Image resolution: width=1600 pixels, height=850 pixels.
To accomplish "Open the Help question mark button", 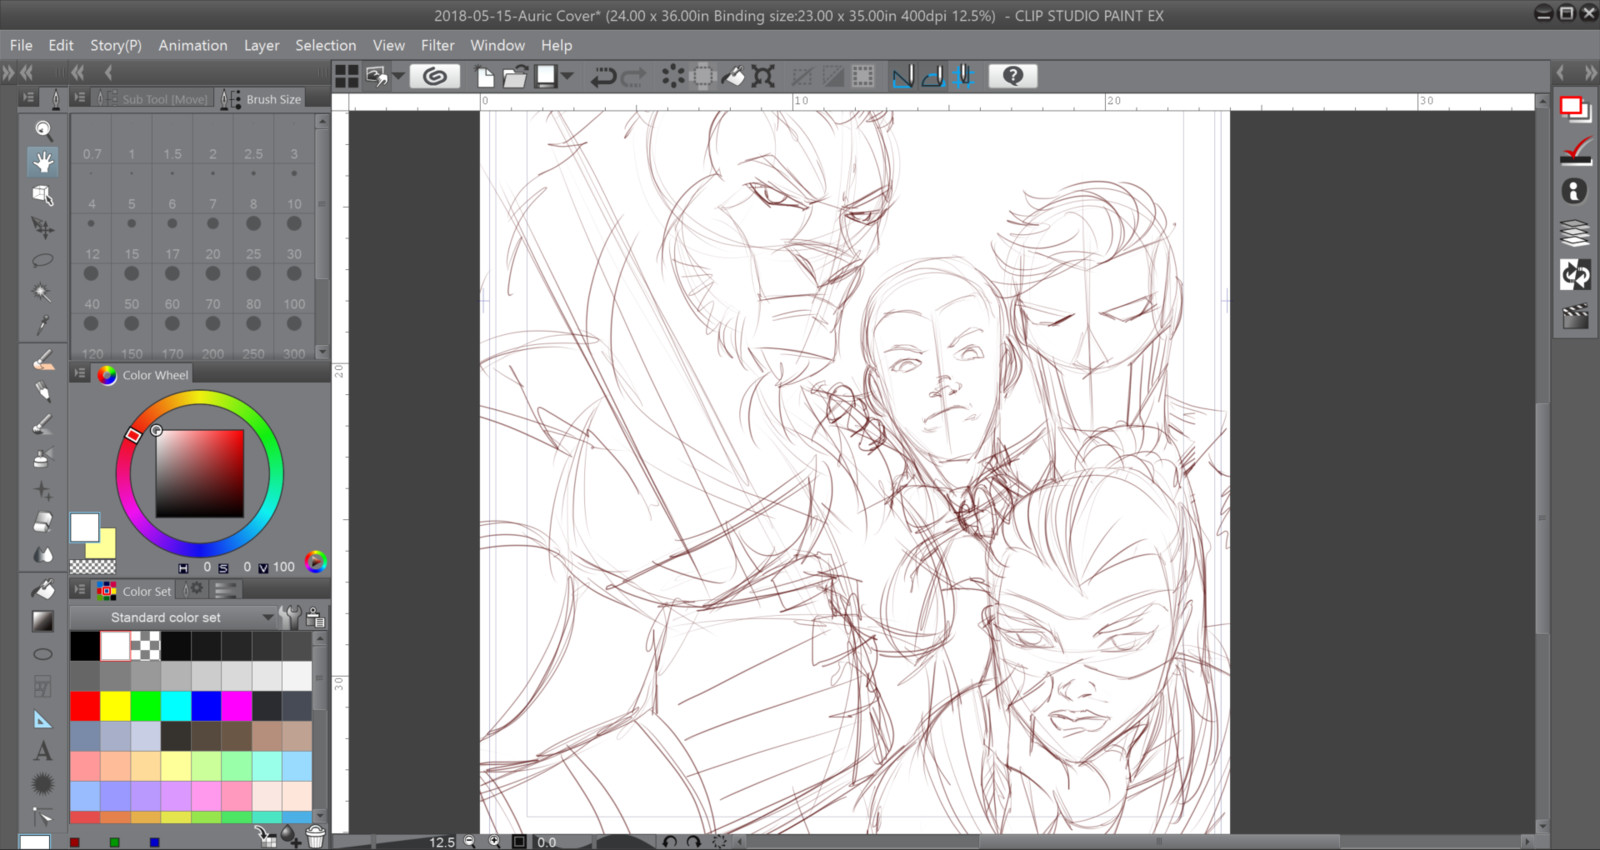I will 1012,76.
